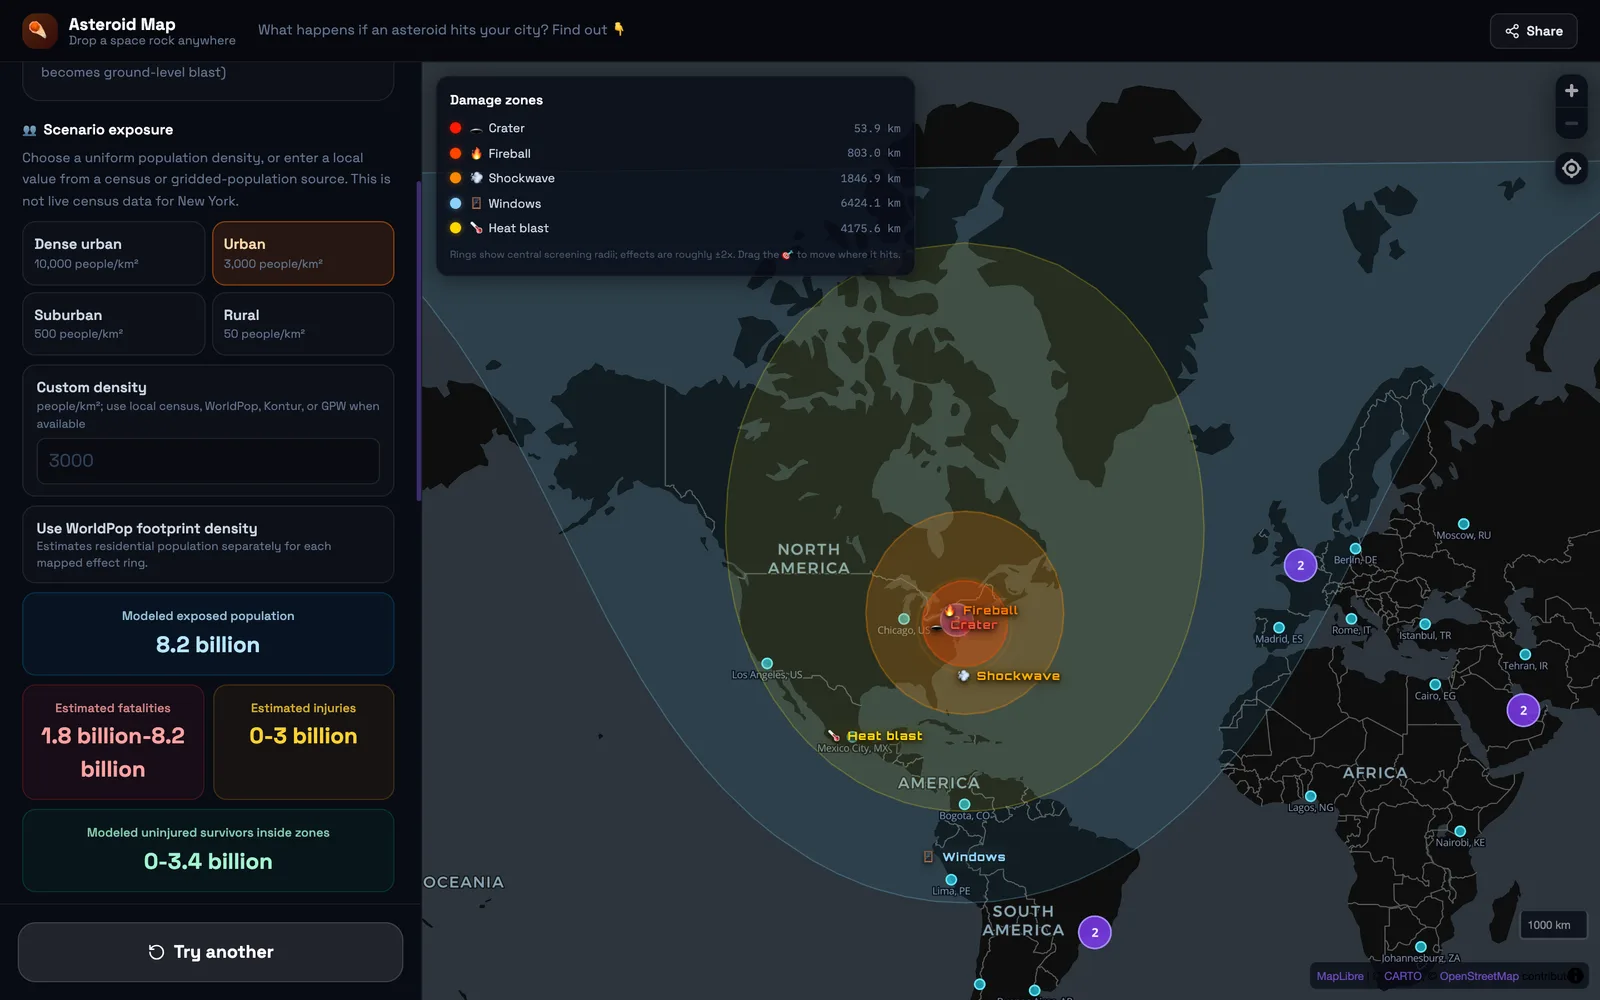Select the Berlin, DE city marker

[1355, 549]
